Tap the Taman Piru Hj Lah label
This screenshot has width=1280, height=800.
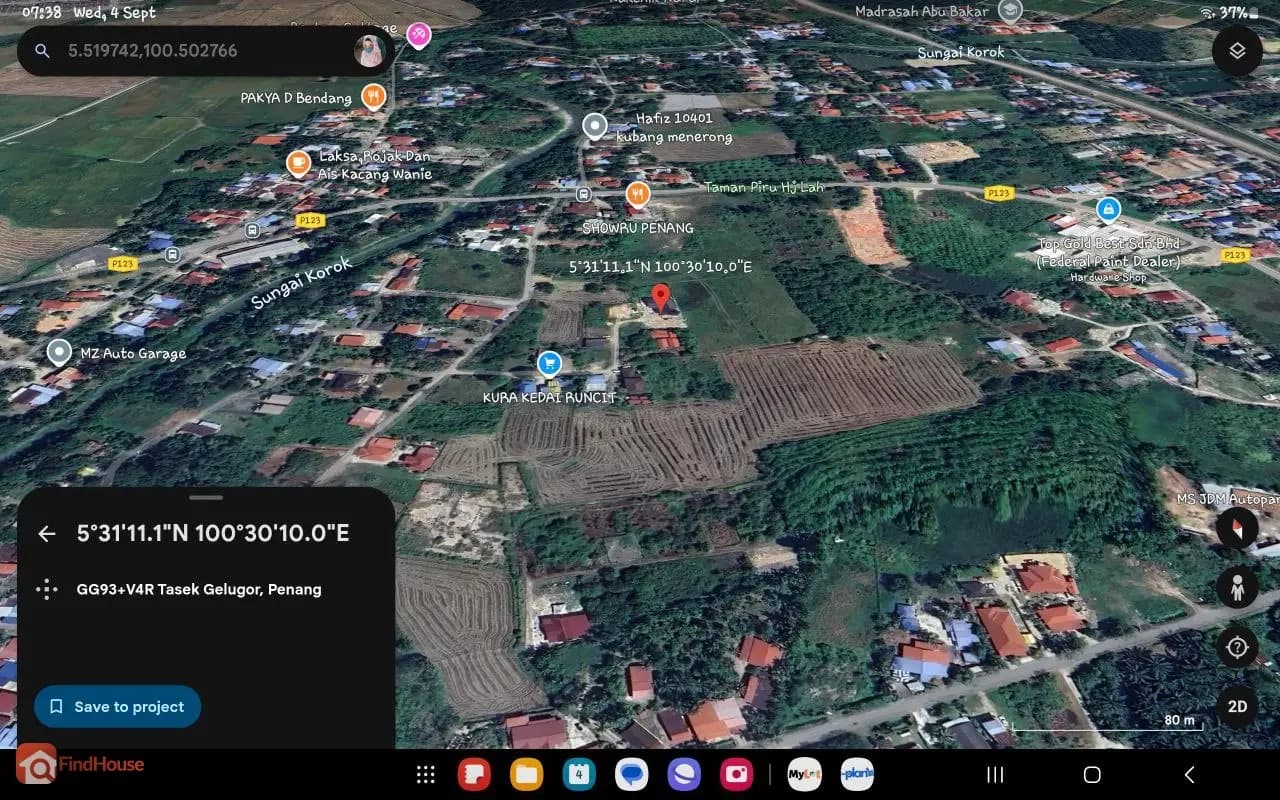tap(764, 187)
